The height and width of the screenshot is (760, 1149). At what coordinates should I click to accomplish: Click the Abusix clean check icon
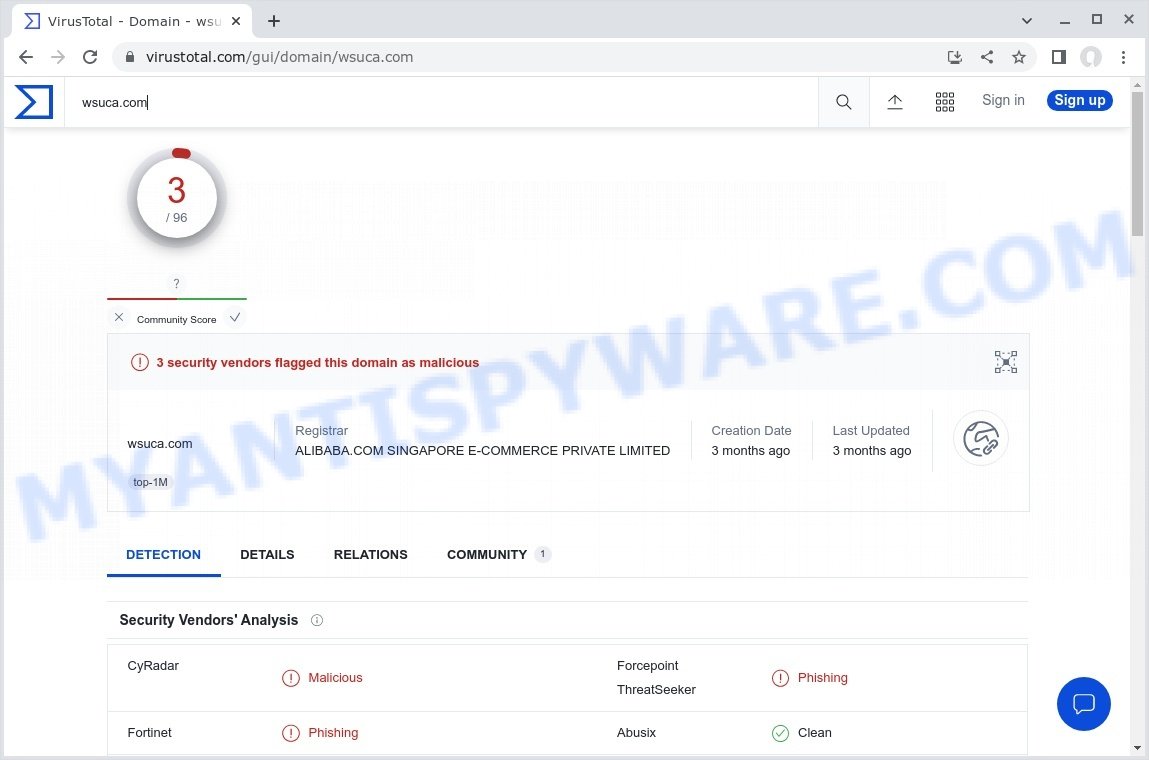pyautogui.click(x=780, y=733)
